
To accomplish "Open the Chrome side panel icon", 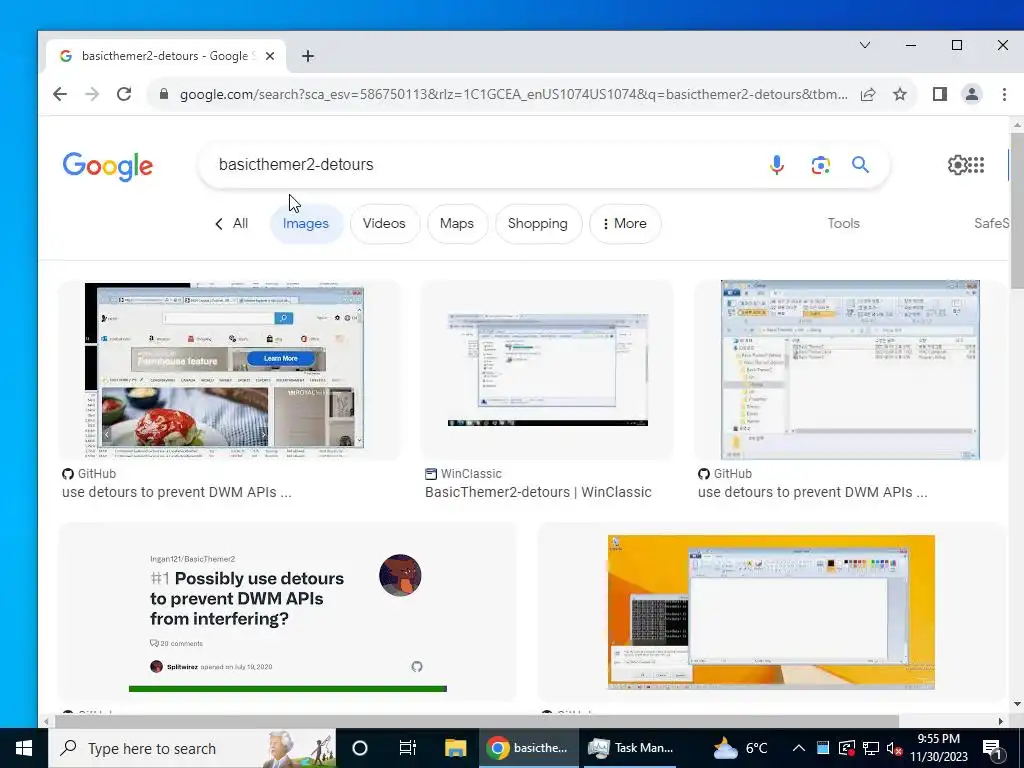I will (x=940, y=94).
